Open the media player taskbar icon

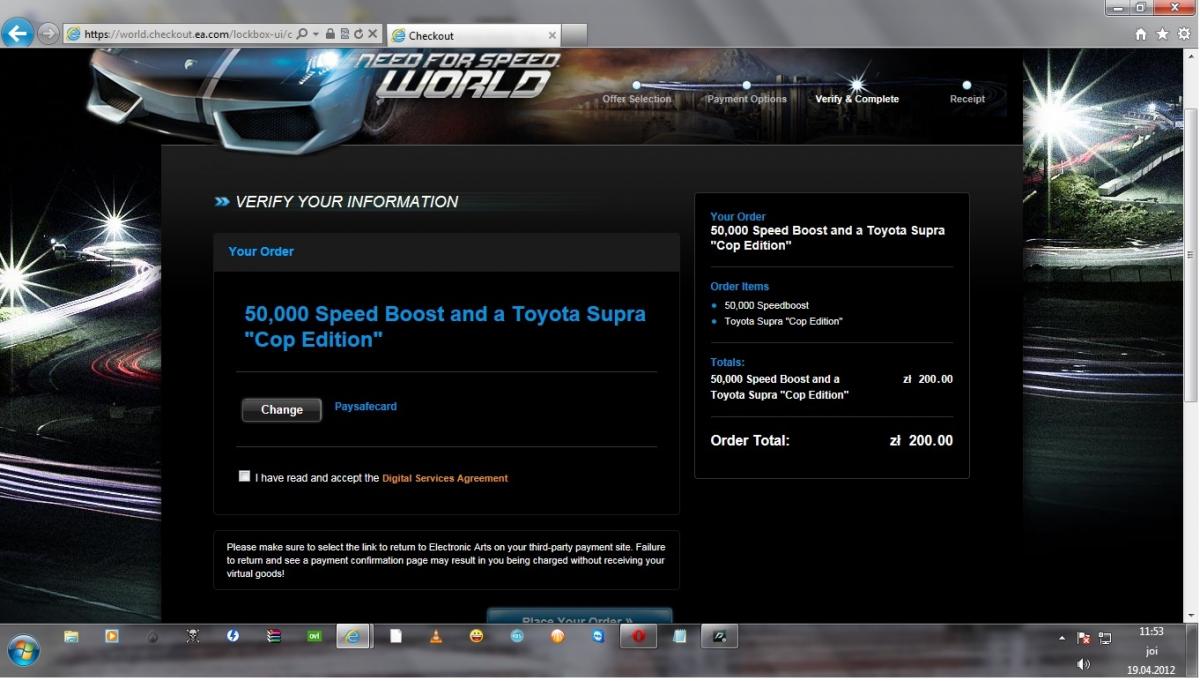[x=112, y=636]
